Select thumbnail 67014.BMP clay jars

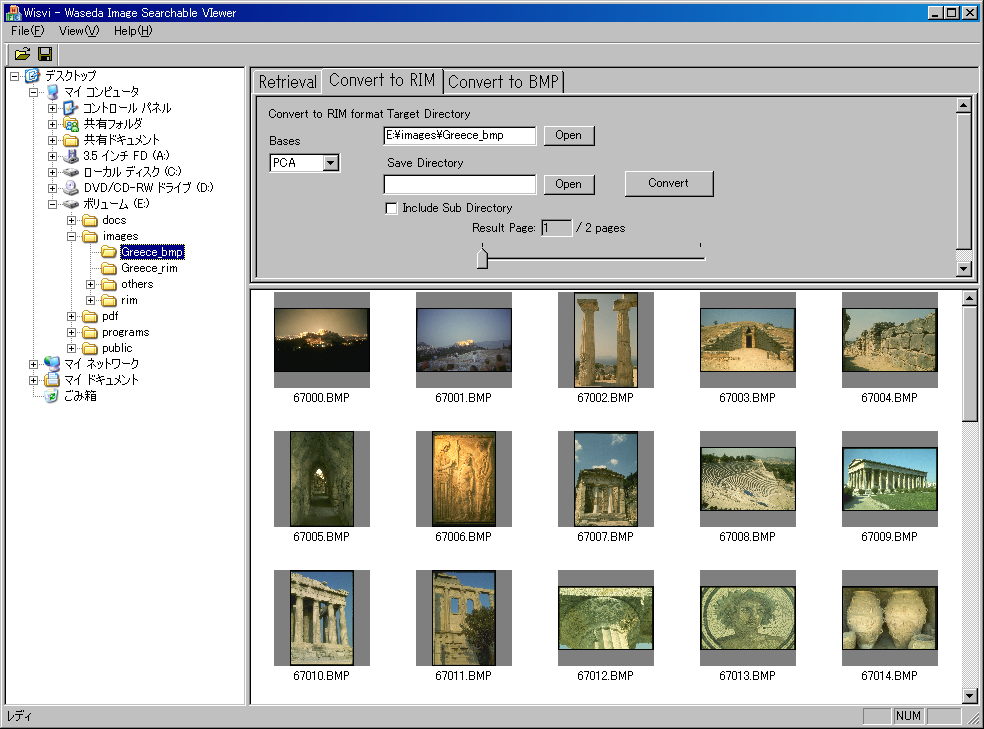coord(890,618)
